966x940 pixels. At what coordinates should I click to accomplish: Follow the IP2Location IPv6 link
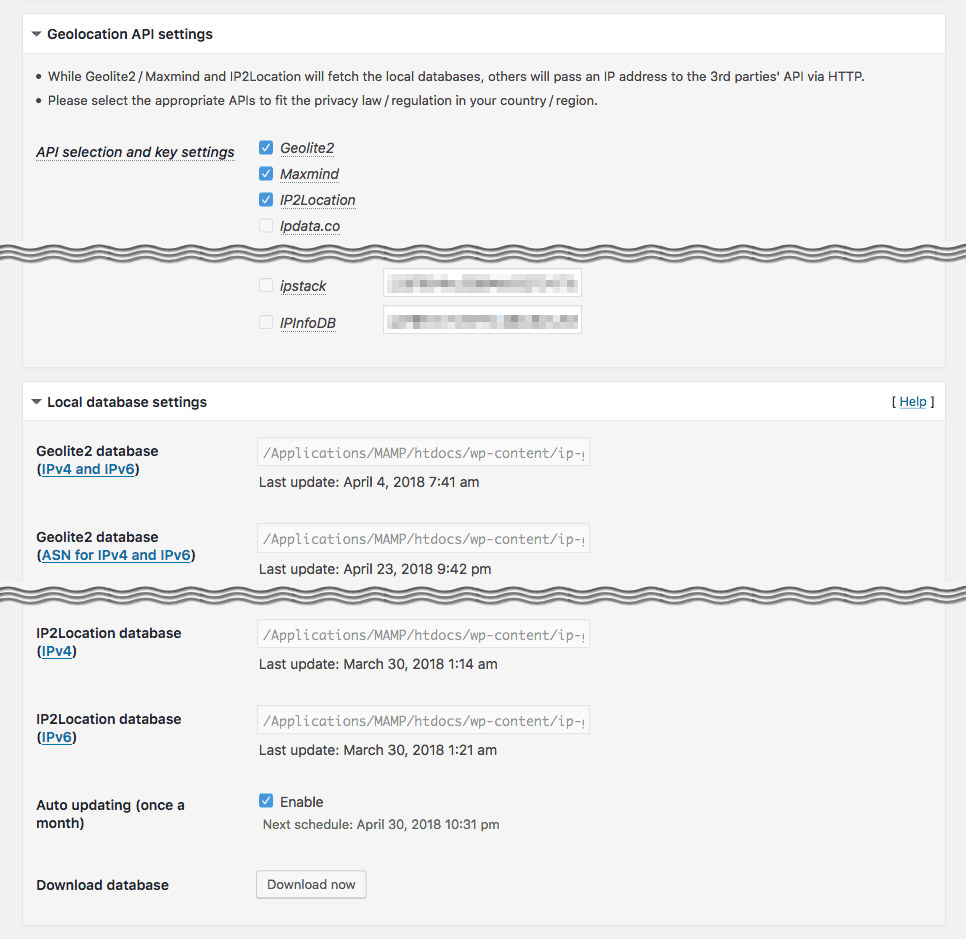56,737
